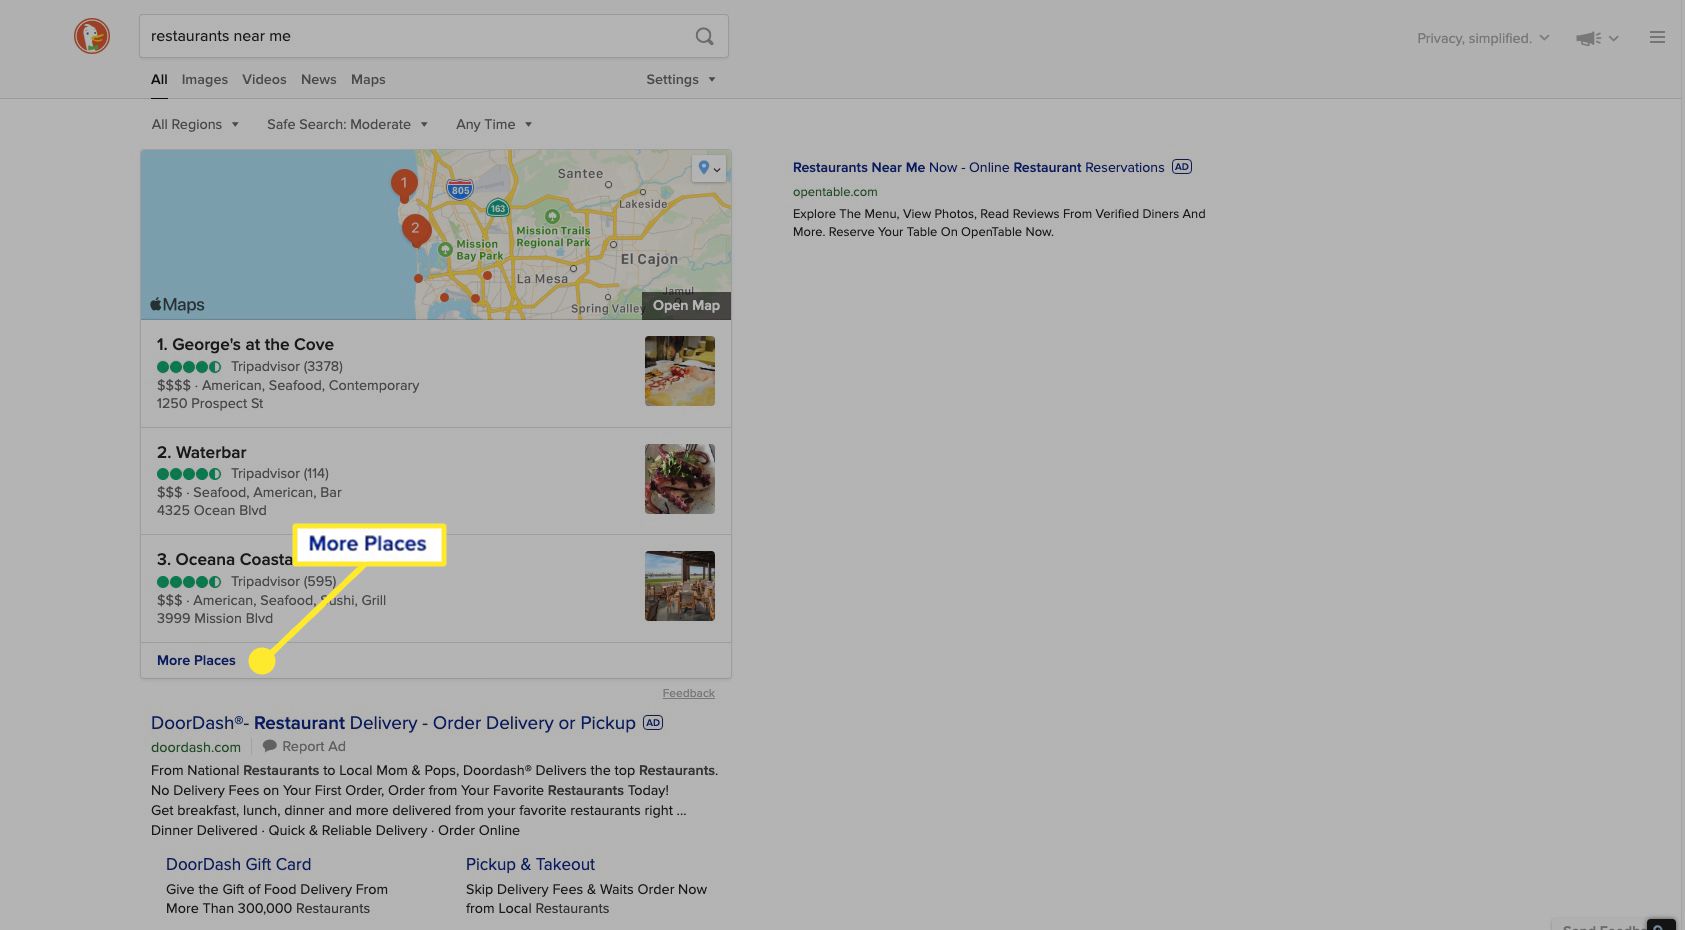
Task: Click the Waterbar listing title
Action: tap(201, 452)
